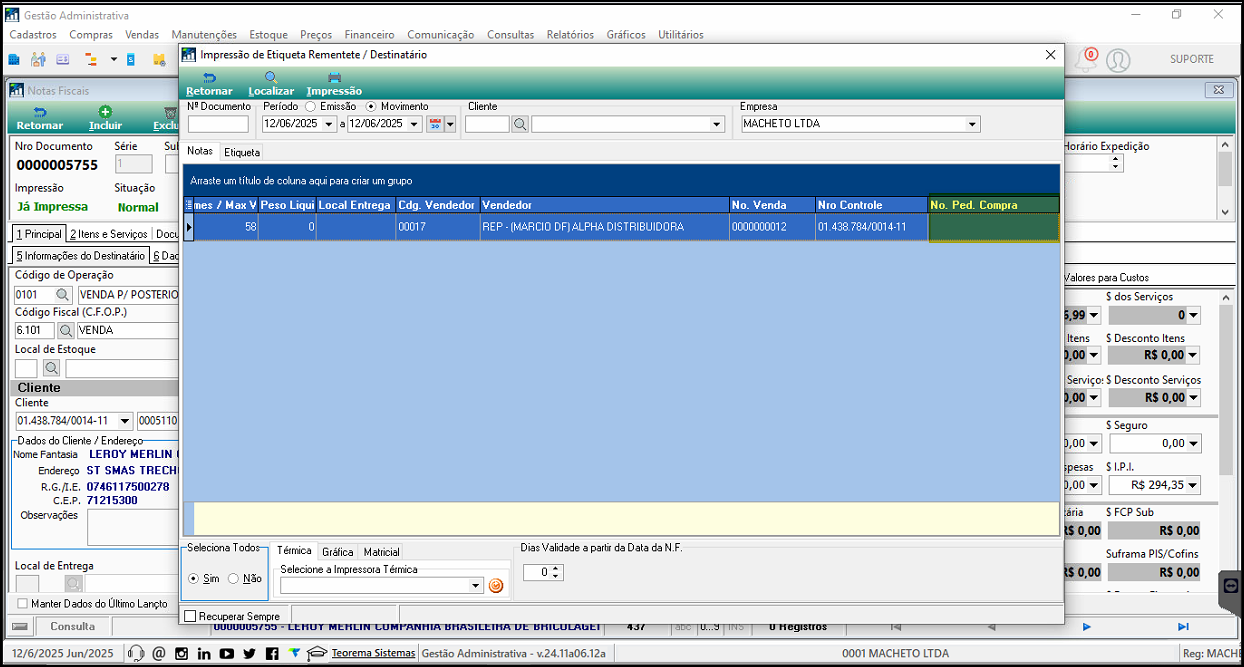Select Não under Seleciona Todos
This screenshot has width=1244, height=667.
point(234,578)
